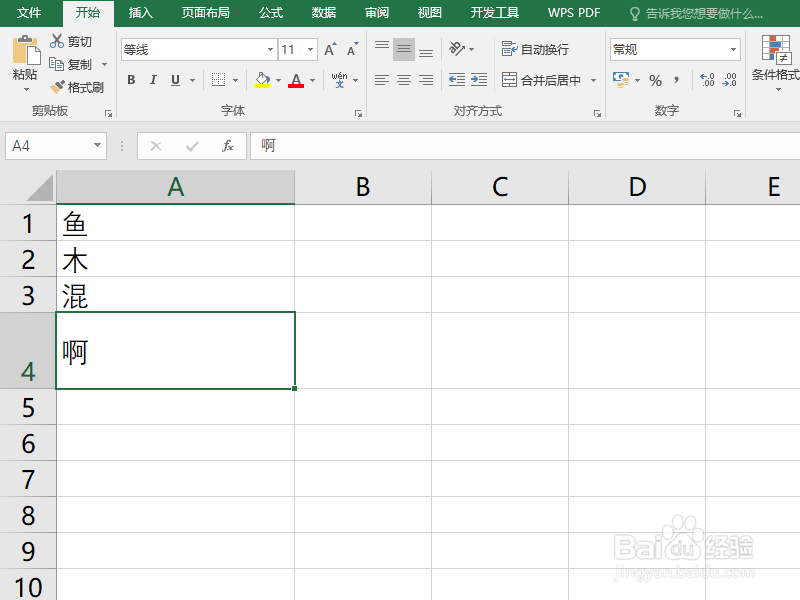Viewport: 800px width, 600px height.
Task: Open number format dialog launcher
Action: tap(737, 113)
